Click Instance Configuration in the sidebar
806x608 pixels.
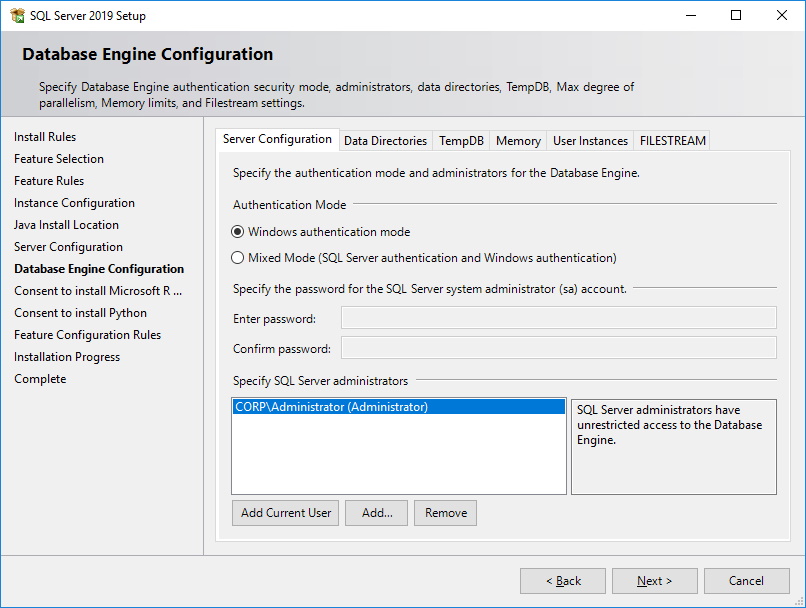74,203
